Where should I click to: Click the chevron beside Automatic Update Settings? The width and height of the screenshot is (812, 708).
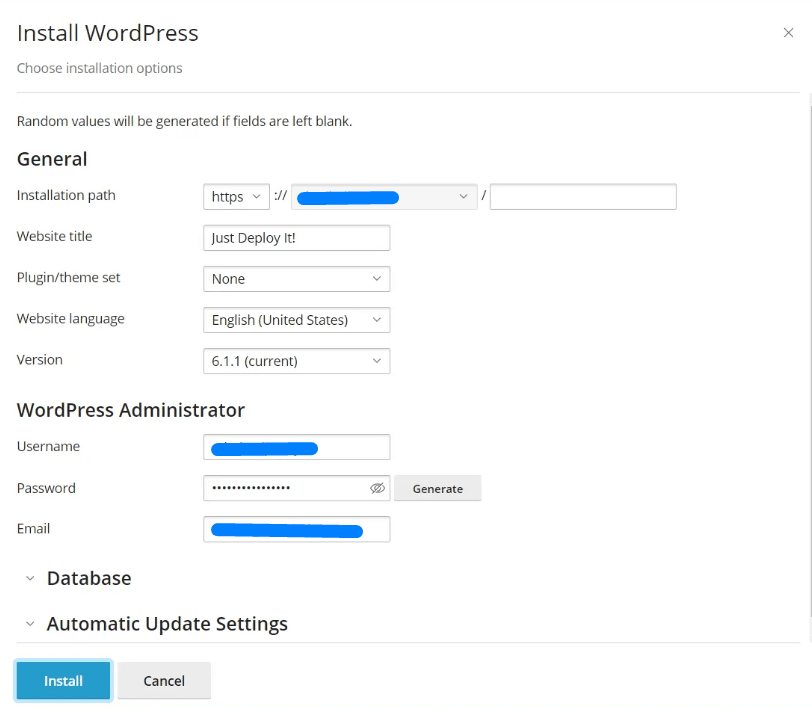coord(29,624)
